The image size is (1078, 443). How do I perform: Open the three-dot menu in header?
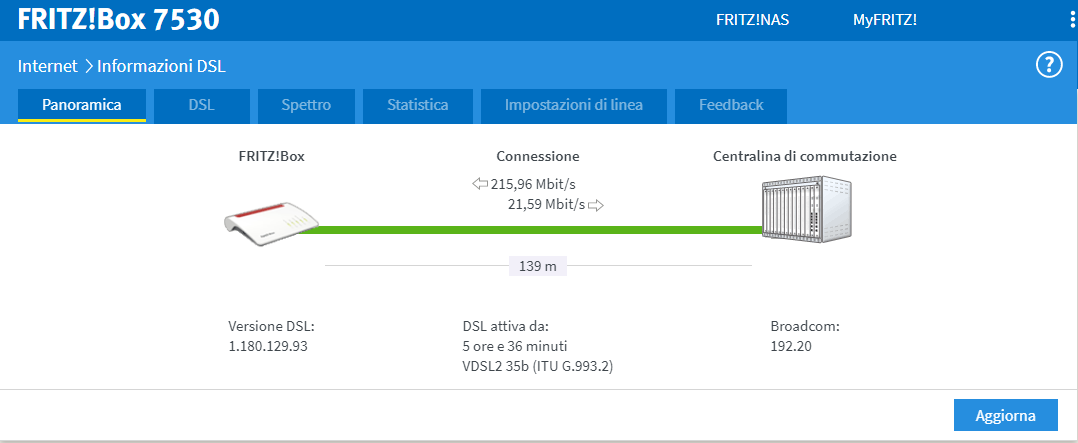(x=1072, y=20)
